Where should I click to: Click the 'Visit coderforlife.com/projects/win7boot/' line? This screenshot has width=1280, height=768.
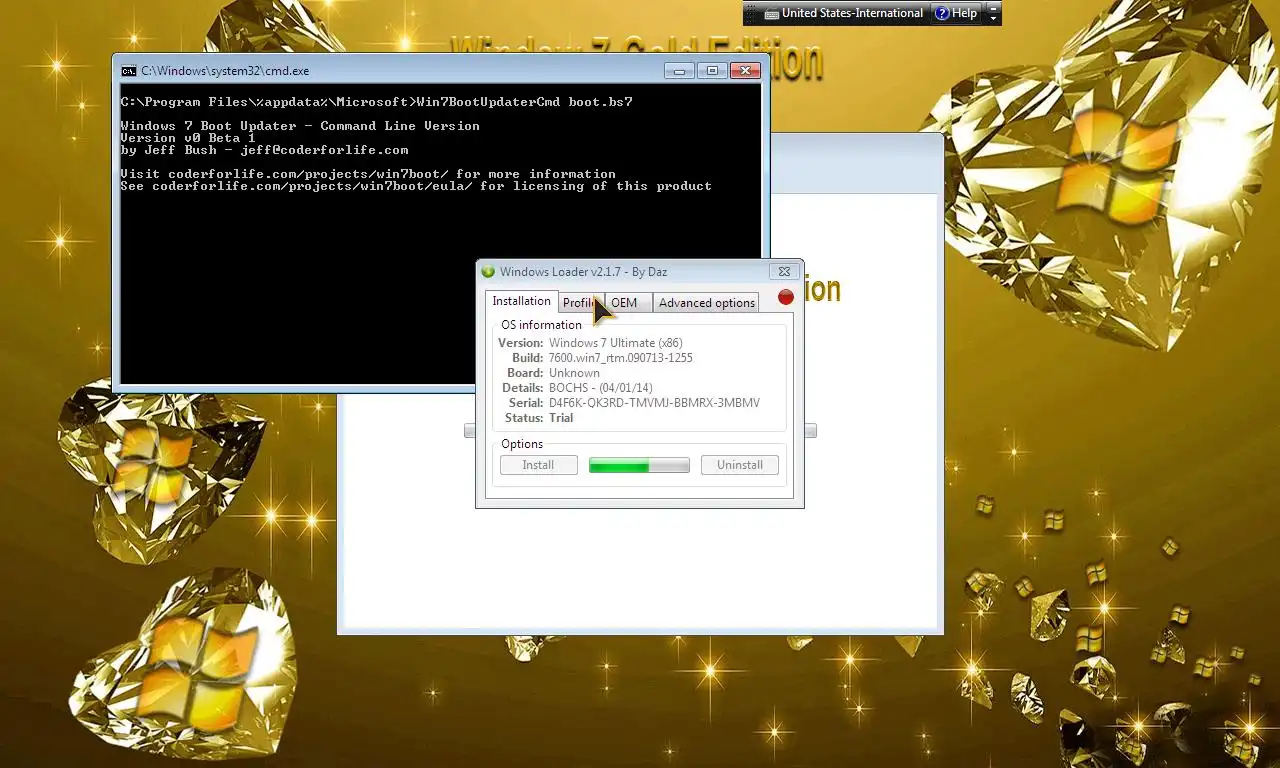(368, 174)
